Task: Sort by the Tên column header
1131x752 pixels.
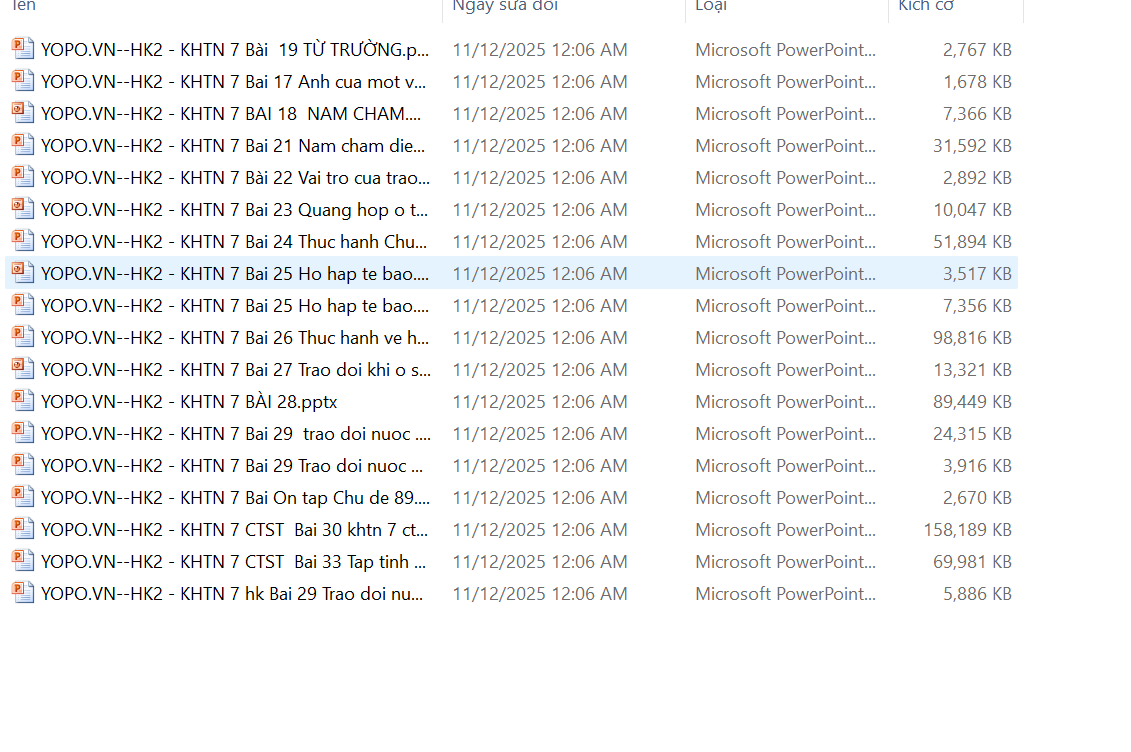Action: (x=24, y=6)
